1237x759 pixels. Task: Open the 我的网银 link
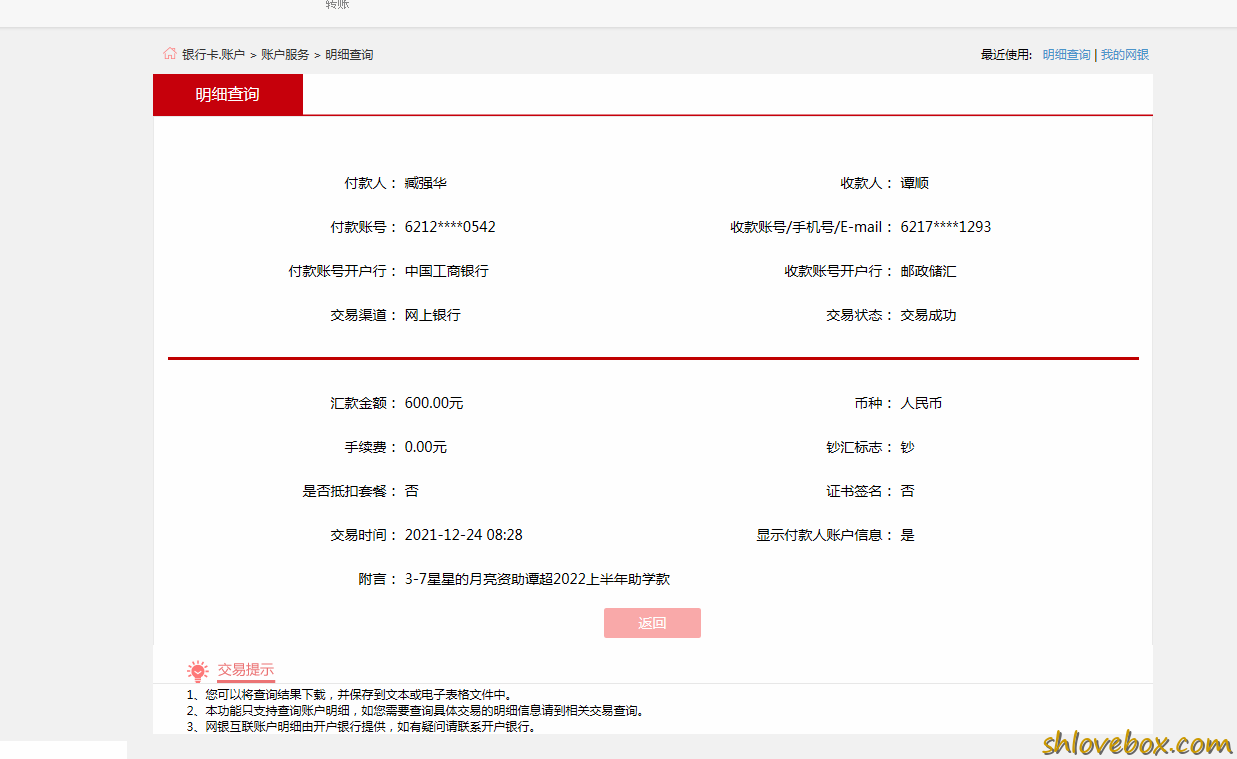tap(1125, 55)
